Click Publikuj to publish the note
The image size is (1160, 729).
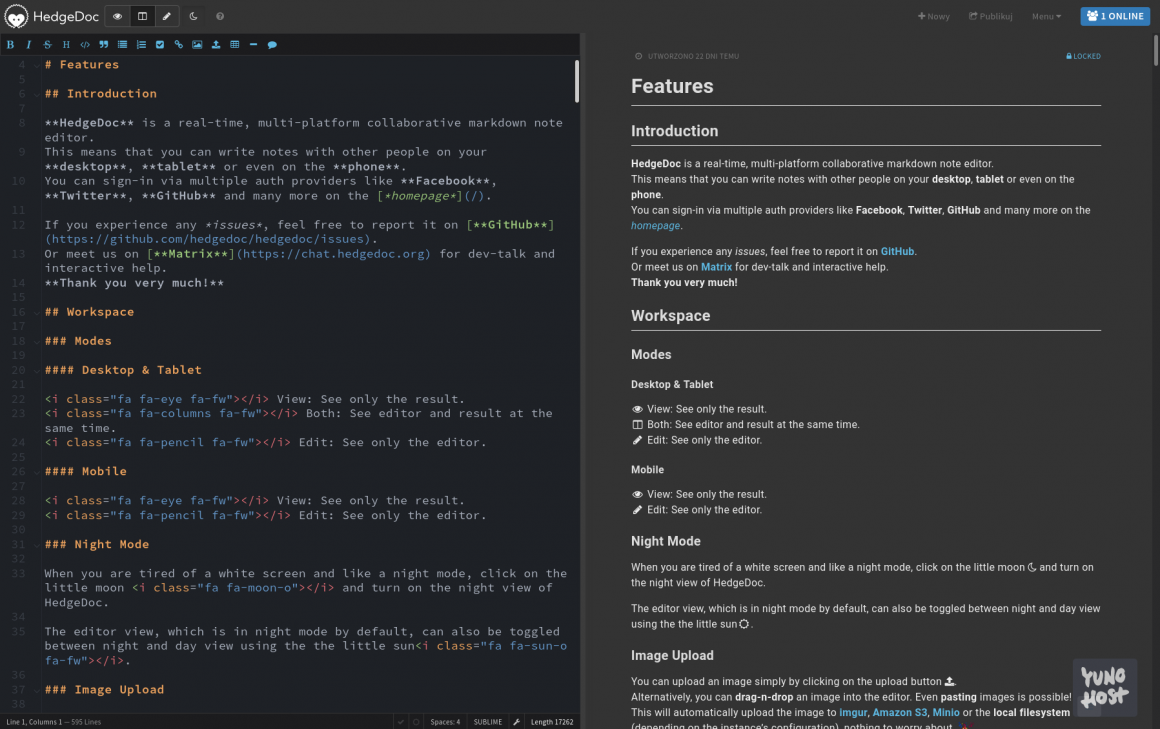click(x=990, y=16)
